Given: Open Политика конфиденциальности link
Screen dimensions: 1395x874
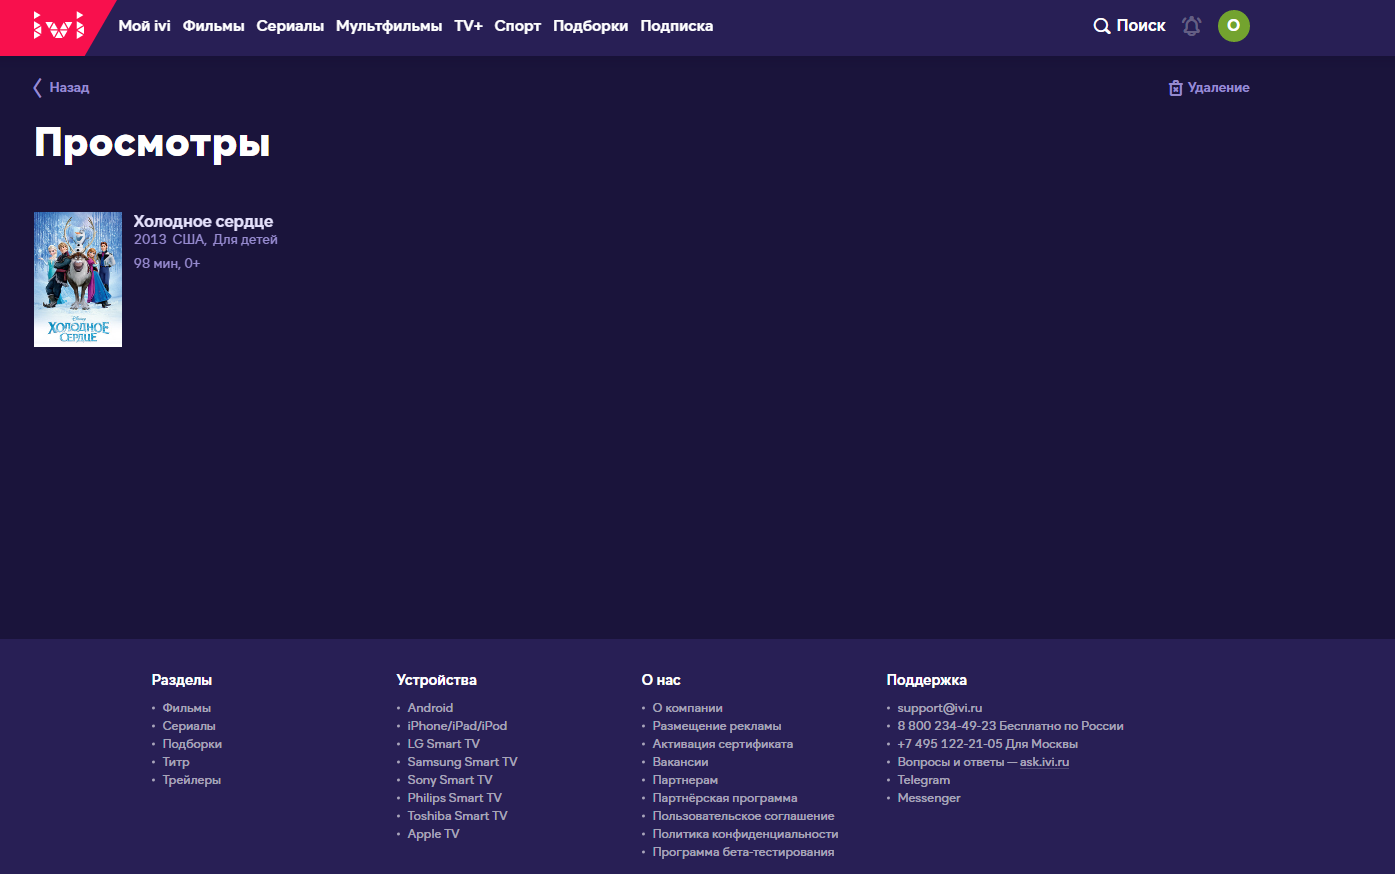Looking at the screenshot, I should pyautogui.click(x=746, y=834).
